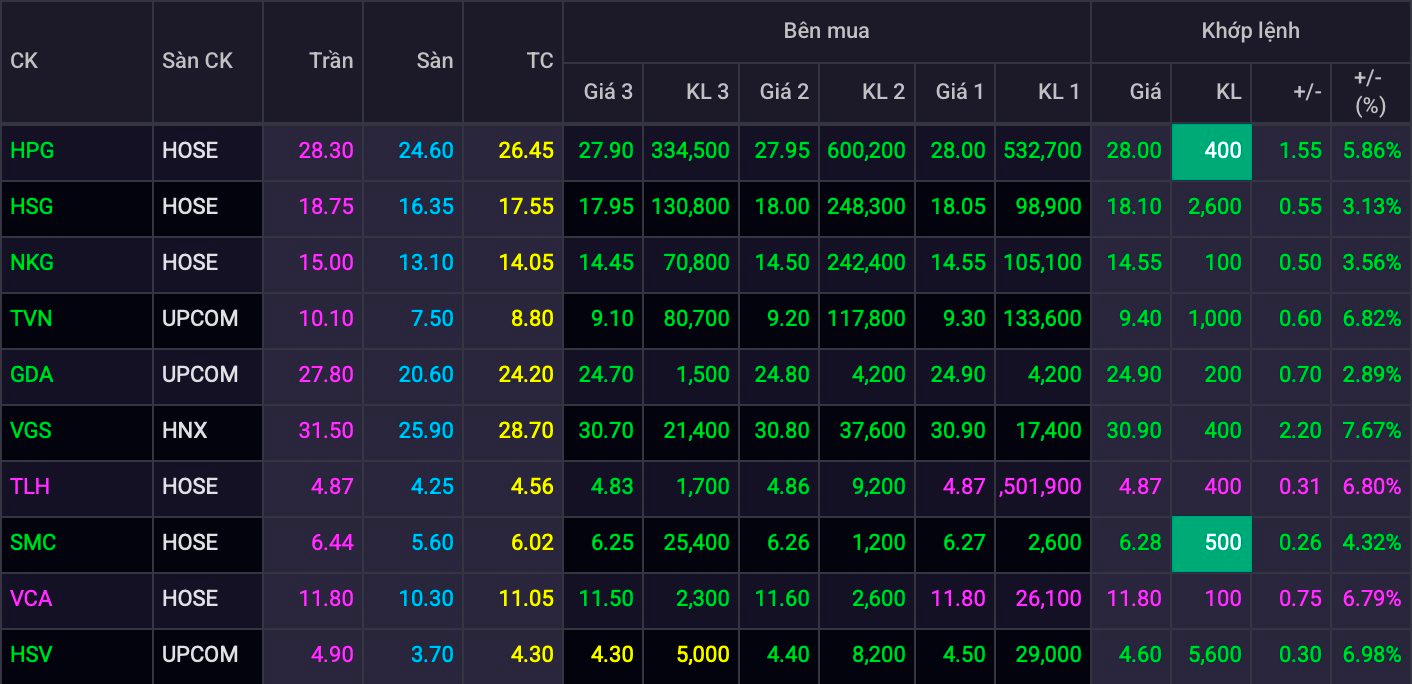Select the Khớp lệnh header group
This screenshot has height=684, width=1412.
pyautogui.click(x=1250, y=31)
